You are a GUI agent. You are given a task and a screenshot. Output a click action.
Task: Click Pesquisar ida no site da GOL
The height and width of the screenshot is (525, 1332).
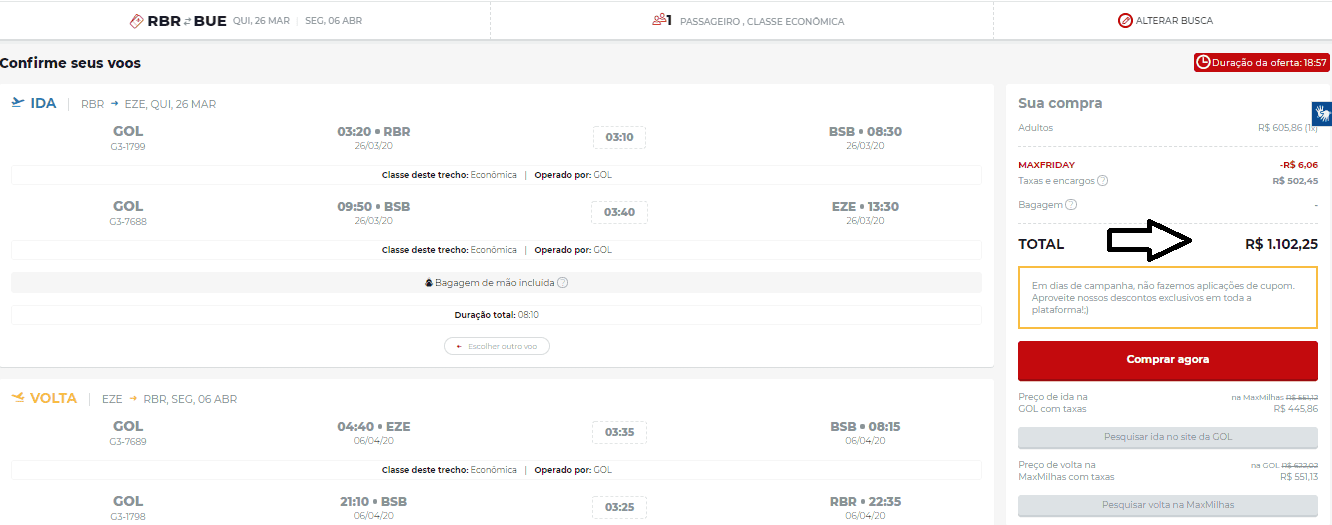pyautogui.click(x=1167, y=437)
